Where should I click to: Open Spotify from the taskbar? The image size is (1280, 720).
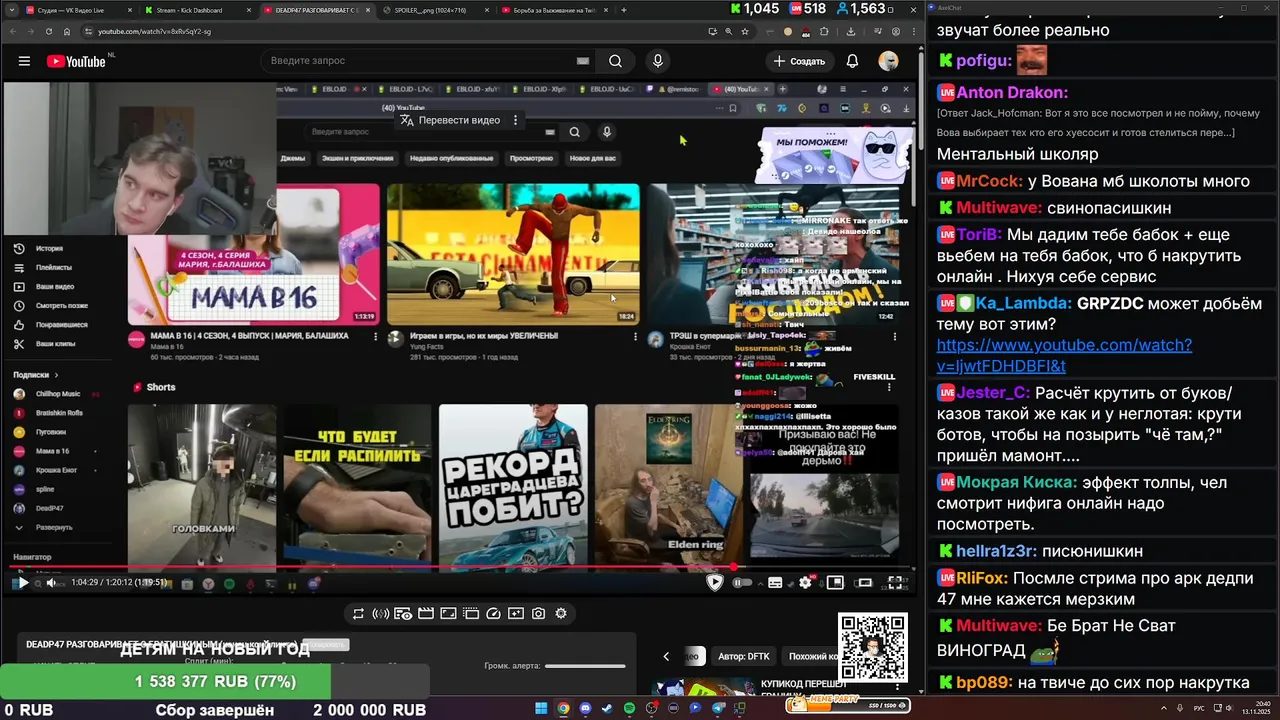click(629, 708)
